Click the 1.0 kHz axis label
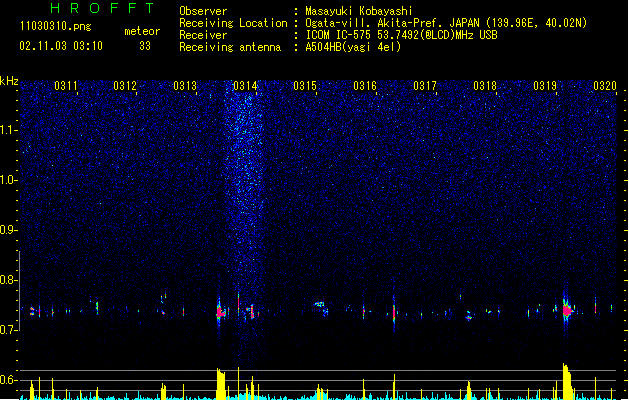629x400 pixels. [x=9, y=180]
